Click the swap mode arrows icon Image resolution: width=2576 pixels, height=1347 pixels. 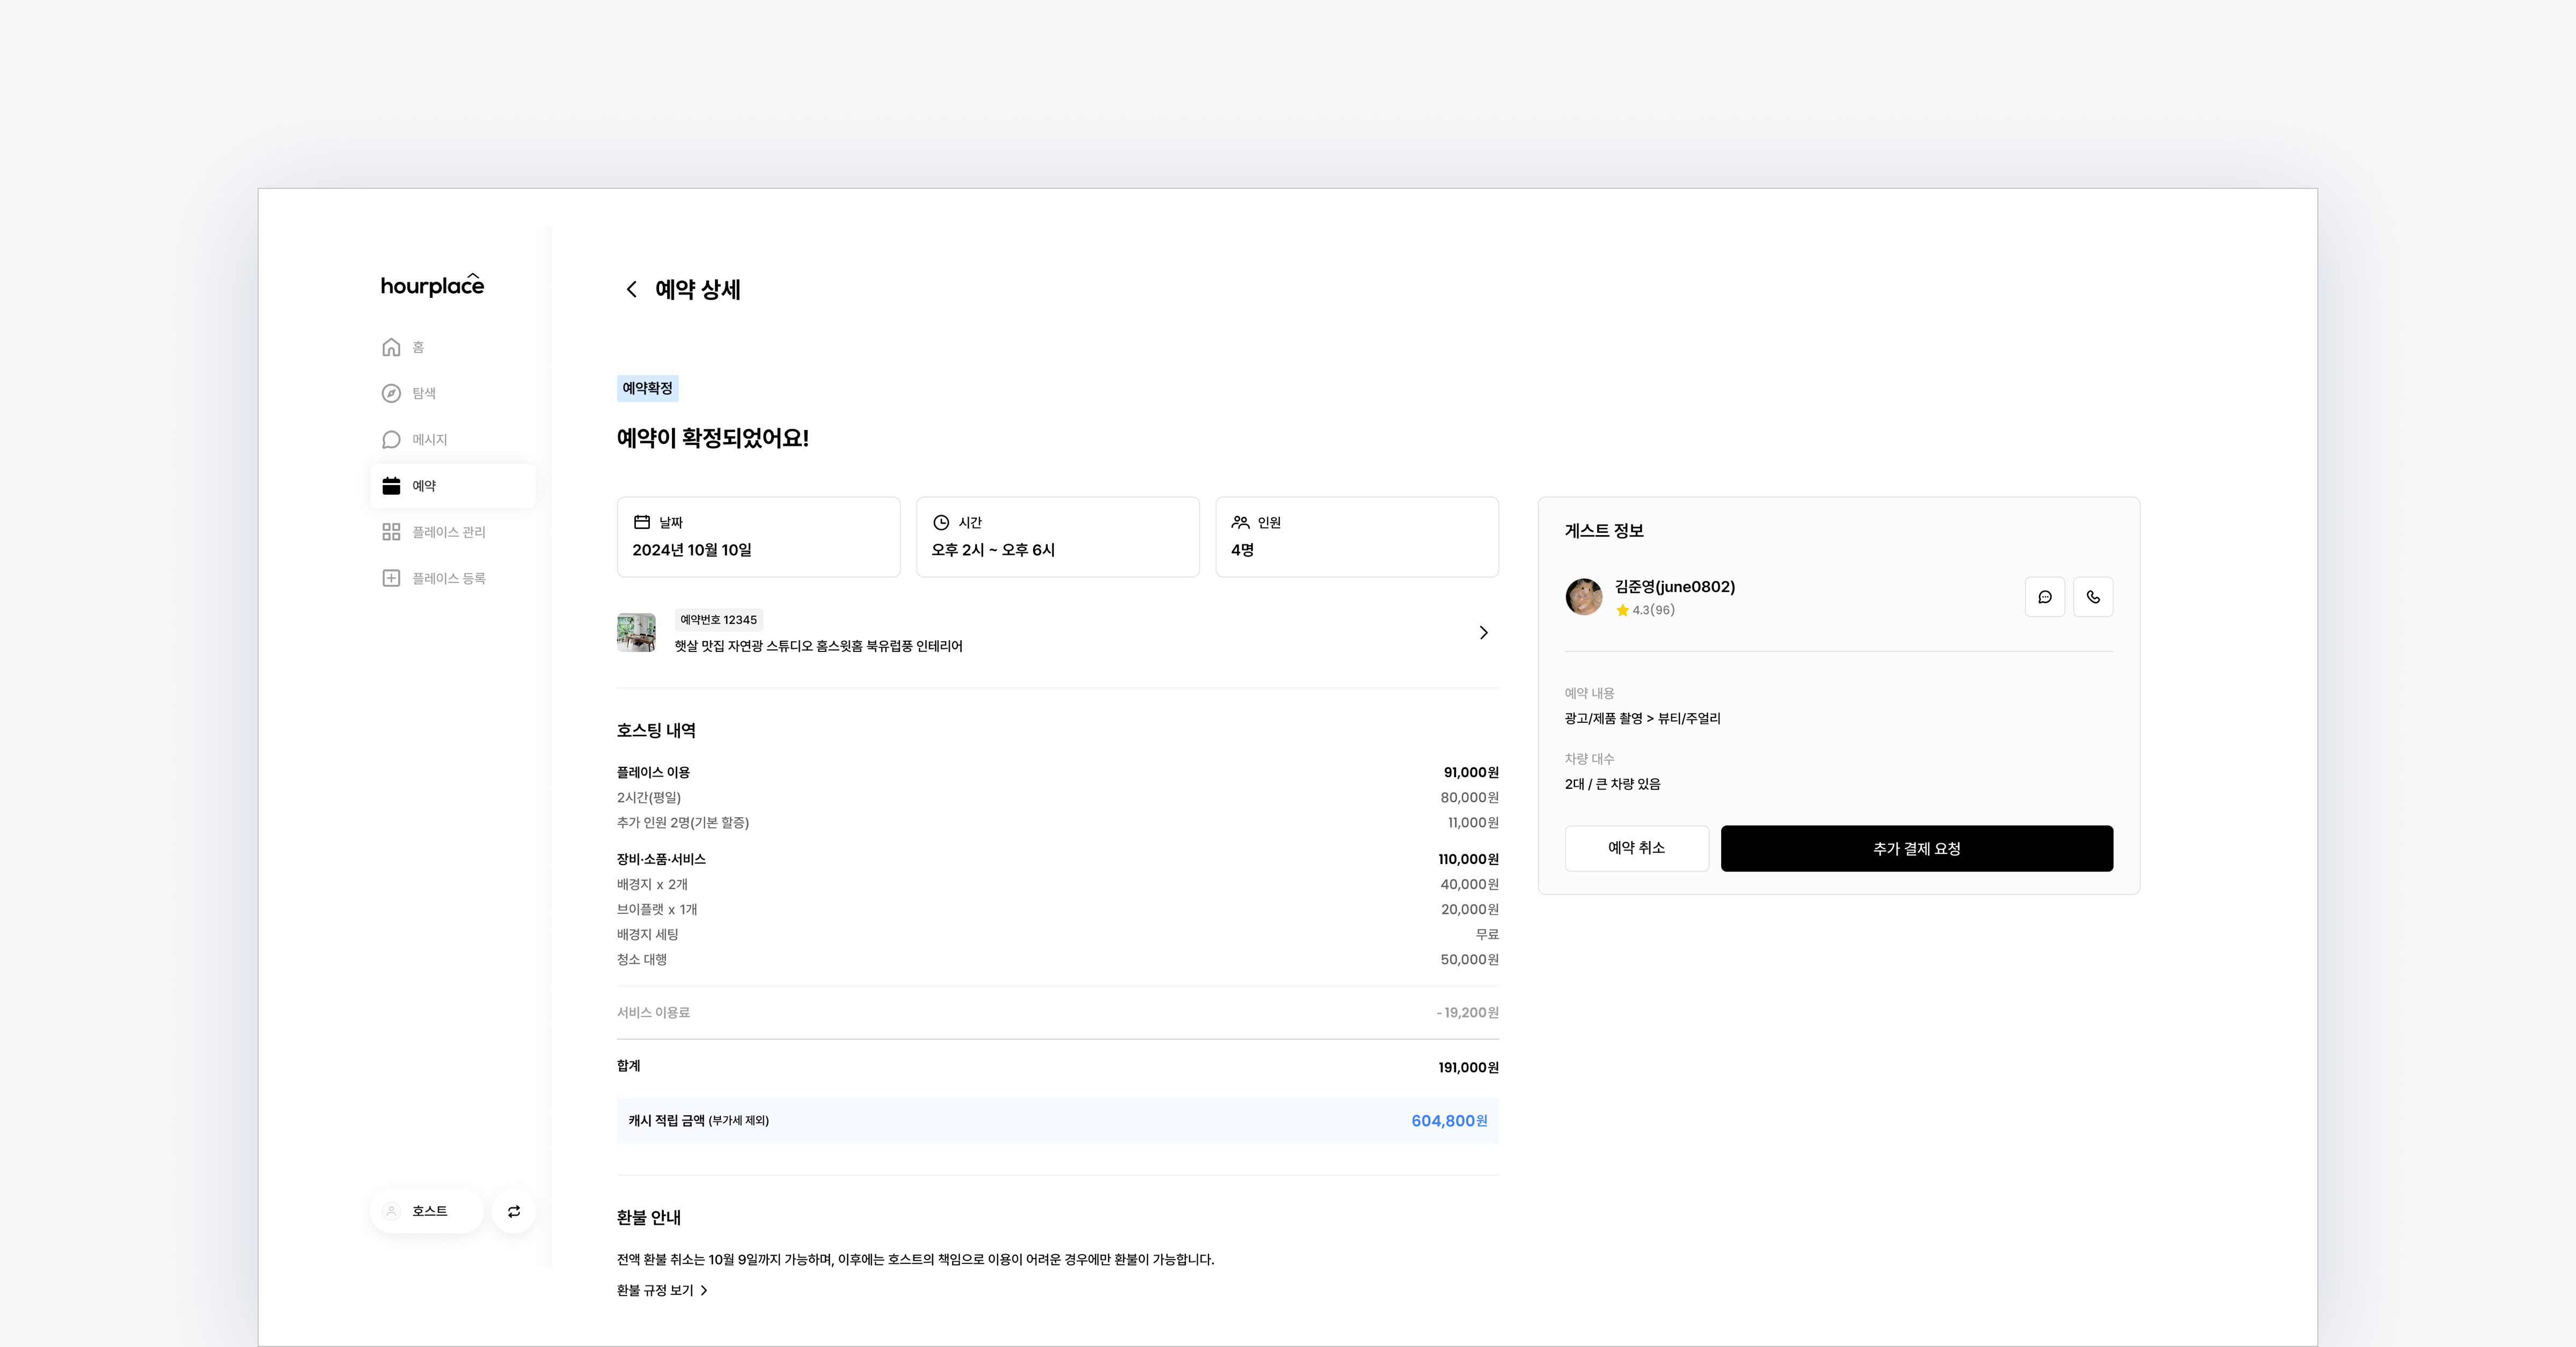(514, 1211)
